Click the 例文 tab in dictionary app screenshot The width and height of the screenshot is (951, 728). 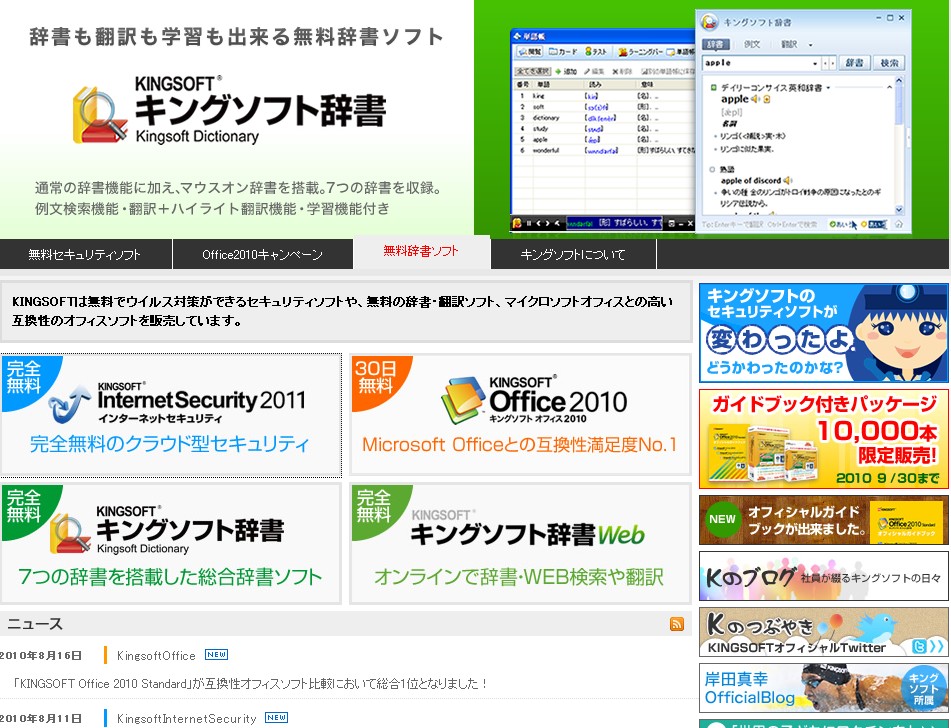(752, 44)
